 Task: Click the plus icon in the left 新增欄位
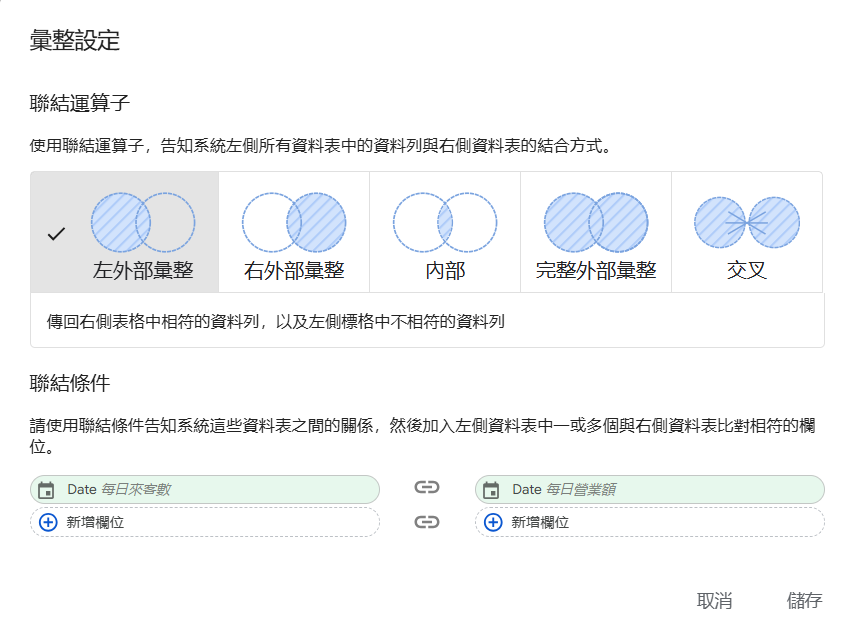(48, 522)
